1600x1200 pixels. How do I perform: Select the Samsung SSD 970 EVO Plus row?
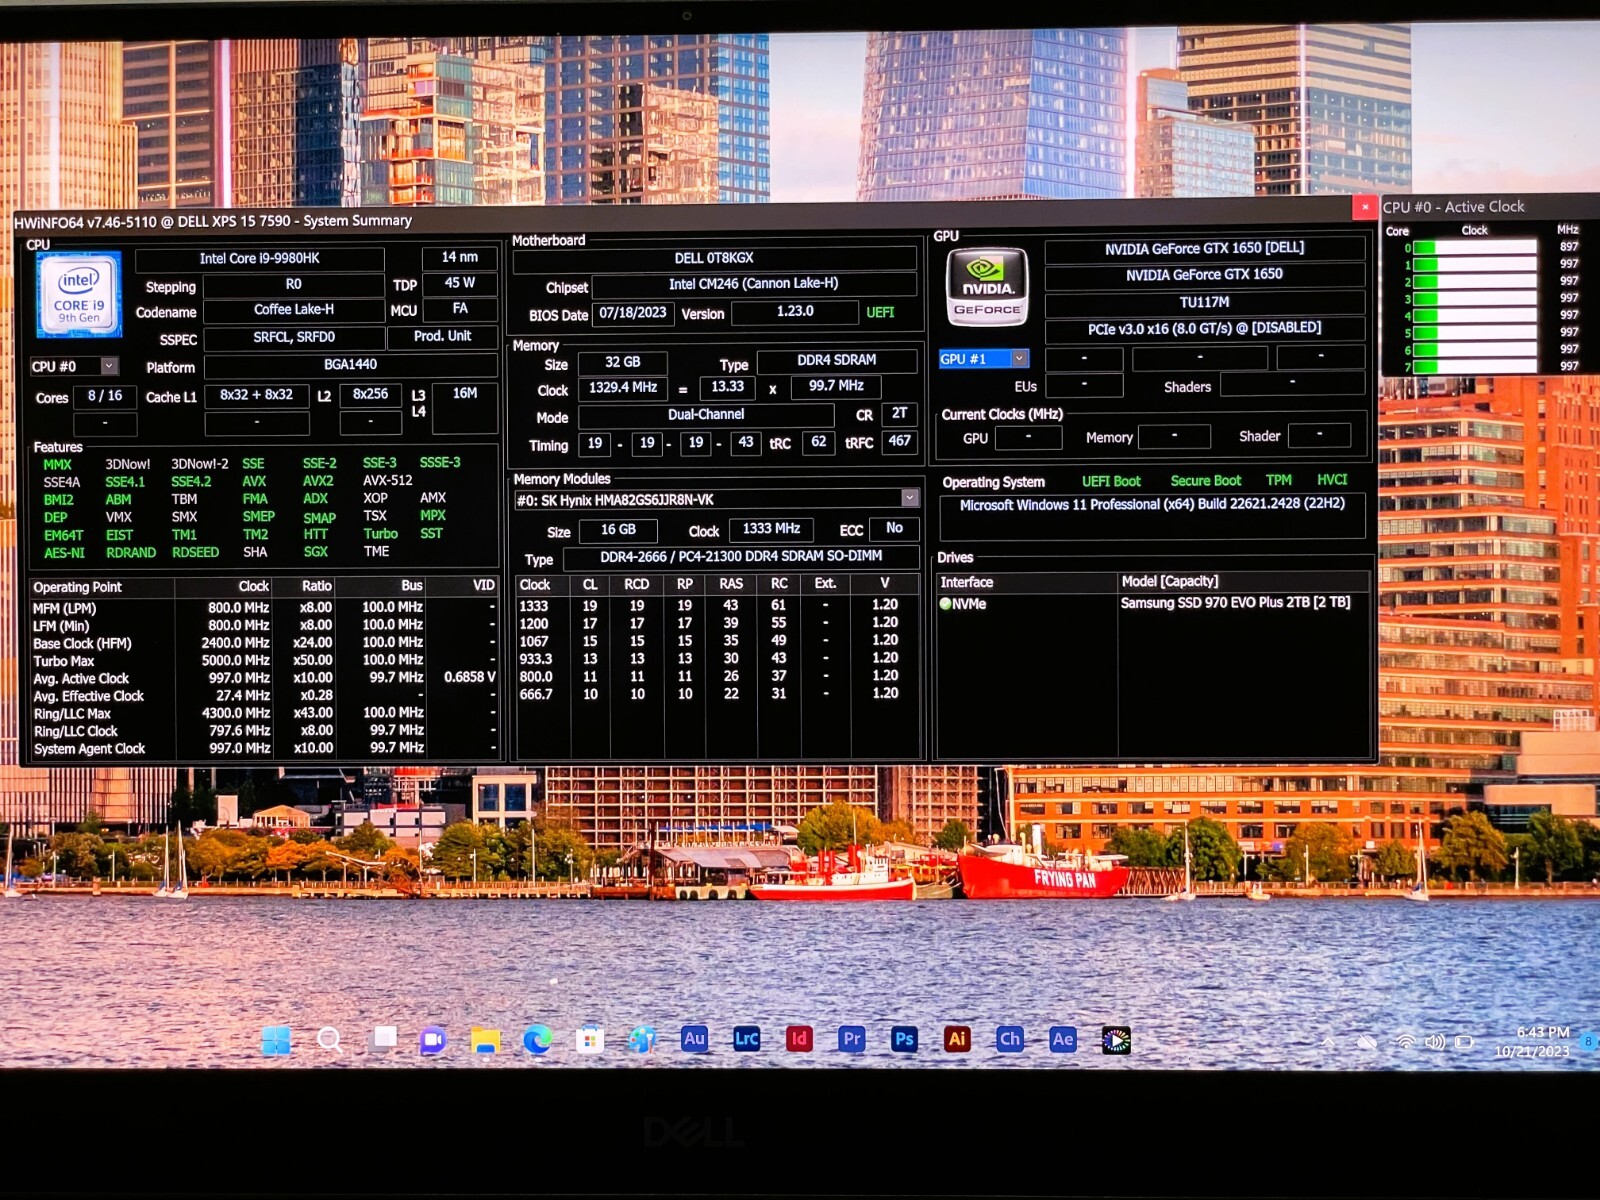pyautogui.click(x=1152, y=604)
